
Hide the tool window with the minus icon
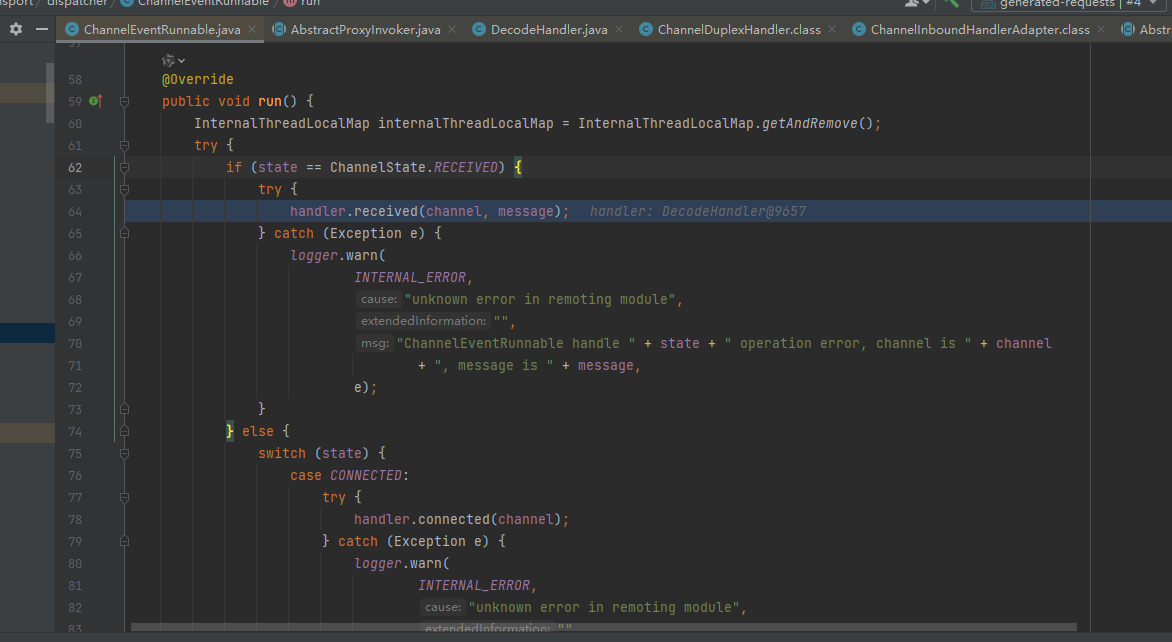click(x=42, y=29)
